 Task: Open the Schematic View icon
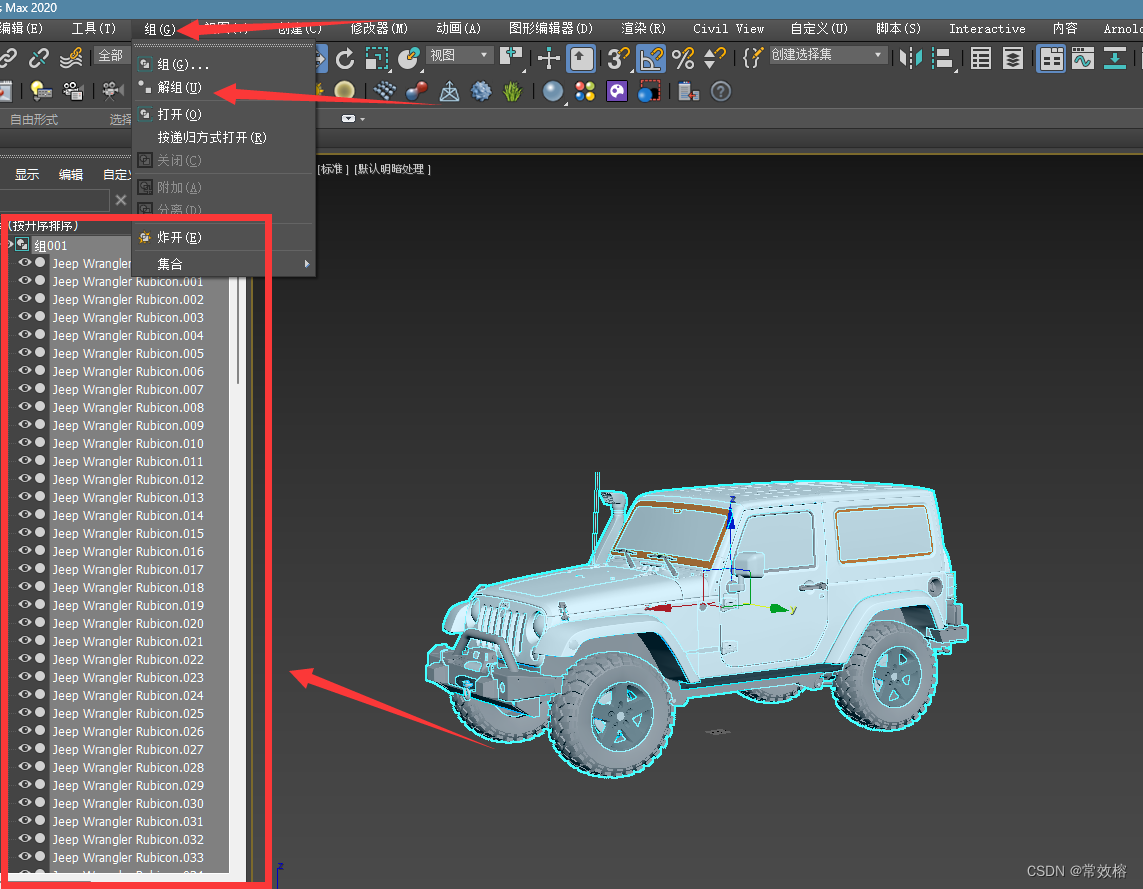[x=1115, y=58]
